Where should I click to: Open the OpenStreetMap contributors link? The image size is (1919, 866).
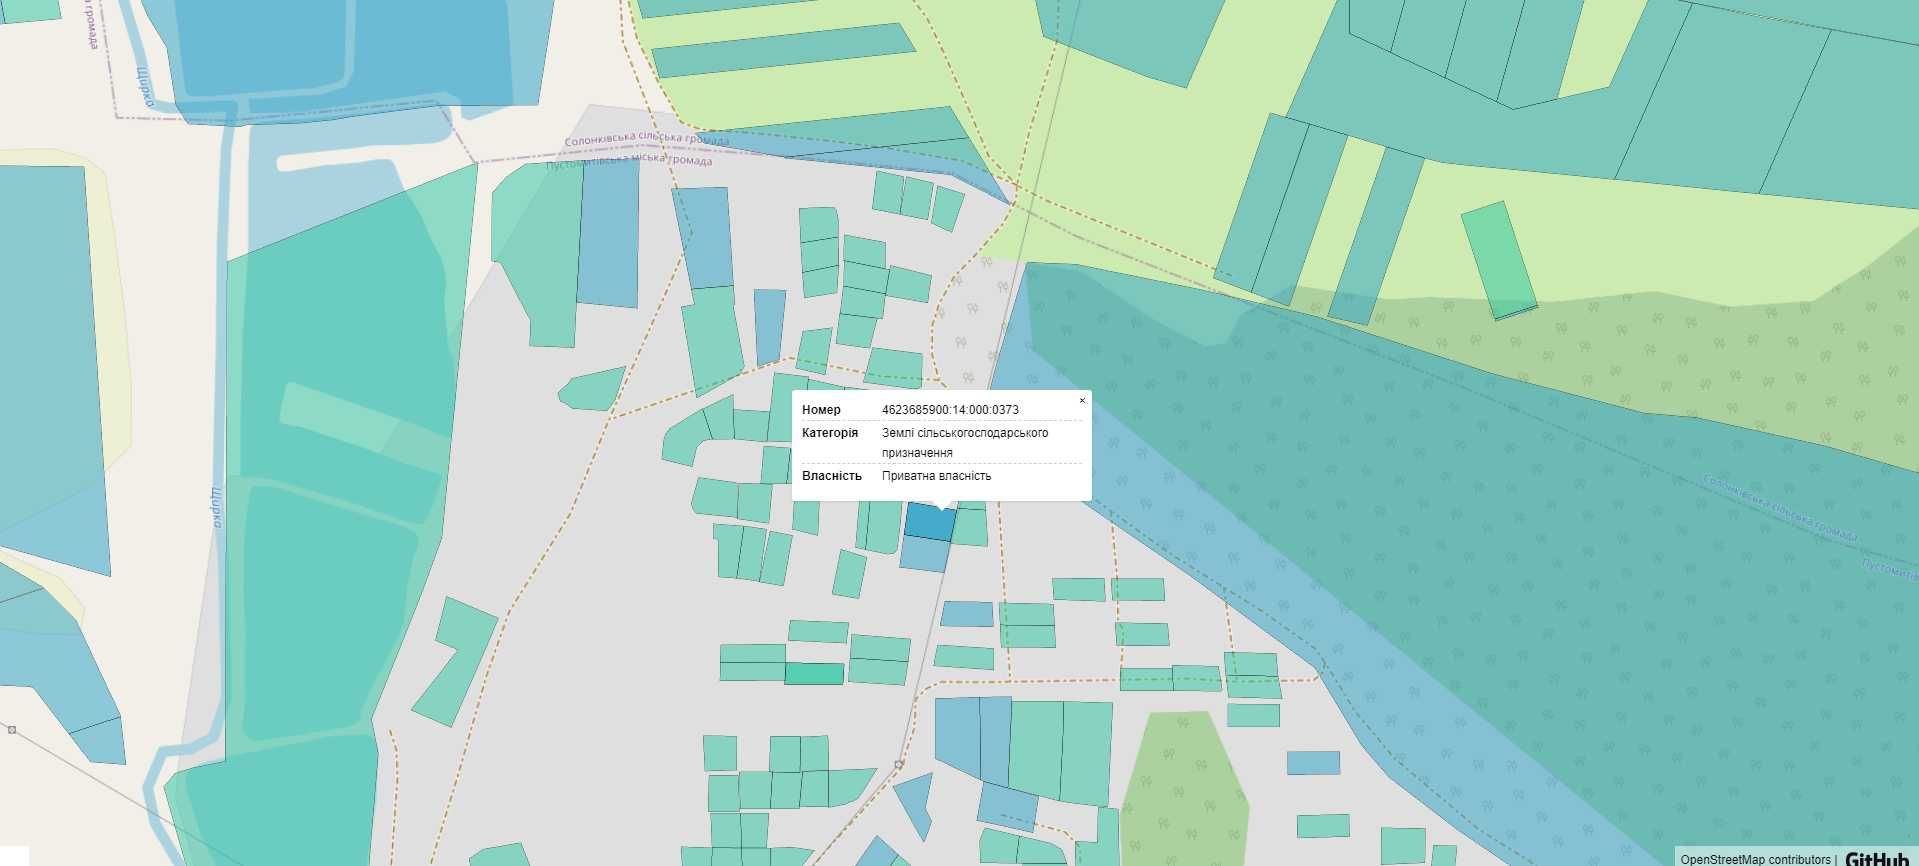(x=1755, y=859)
